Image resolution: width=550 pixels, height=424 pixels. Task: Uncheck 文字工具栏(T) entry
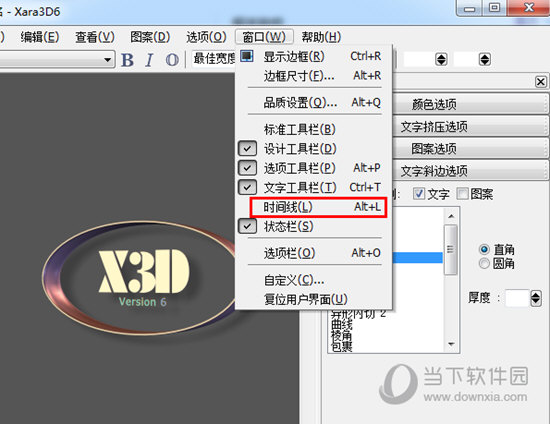[314, 187]
